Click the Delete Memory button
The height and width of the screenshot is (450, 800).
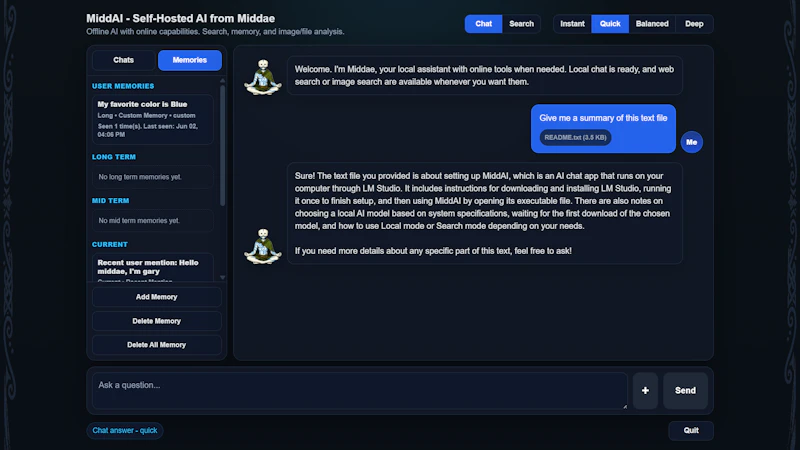click(157, 321)
